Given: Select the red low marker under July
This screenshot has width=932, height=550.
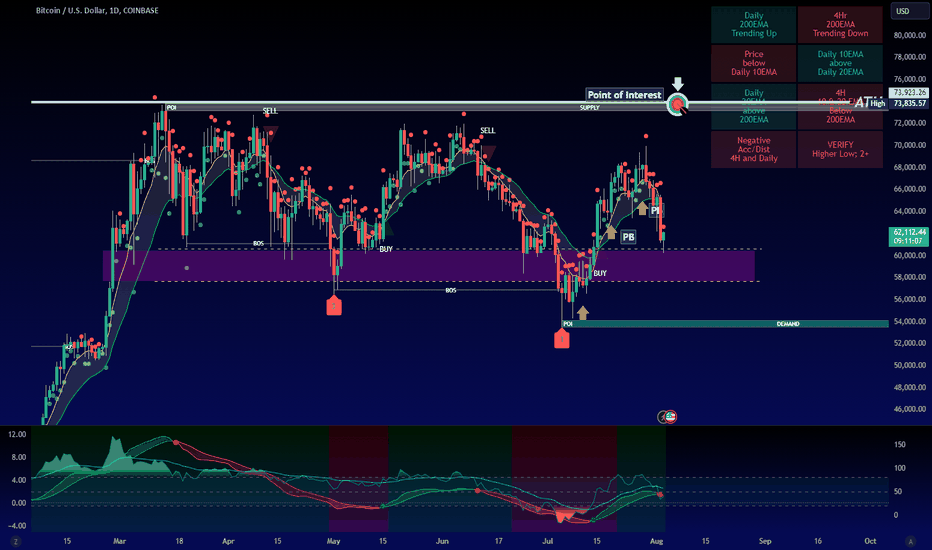Looking at the screenshot, I should pyautogui.click(x=562, y=338).
